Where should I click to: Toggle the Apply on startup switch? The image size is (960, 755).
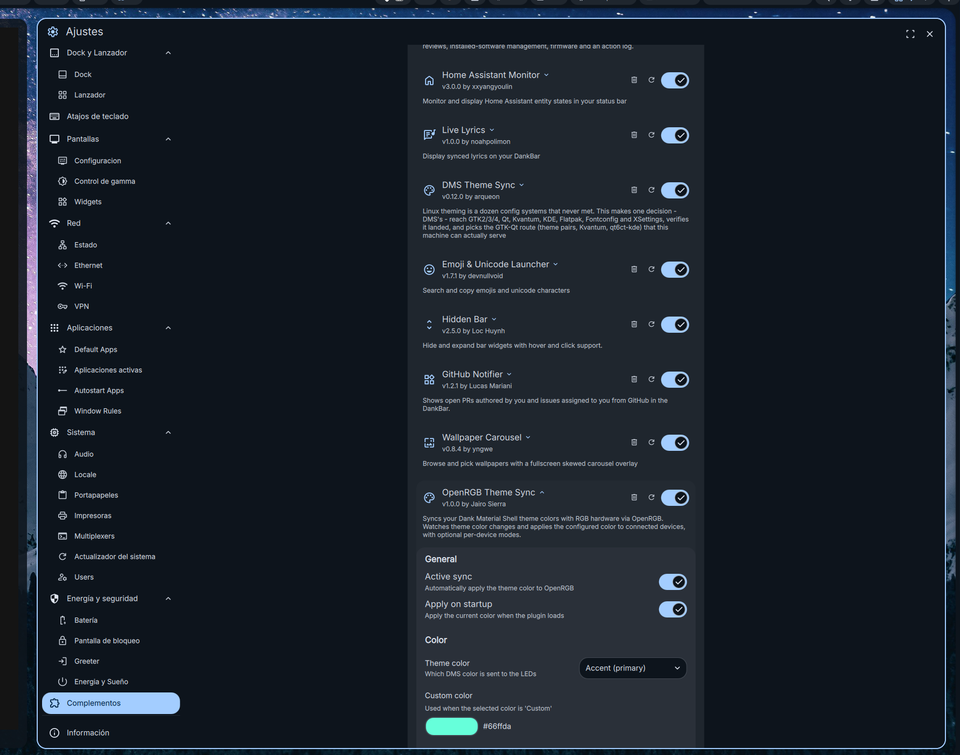coord(673,609)
